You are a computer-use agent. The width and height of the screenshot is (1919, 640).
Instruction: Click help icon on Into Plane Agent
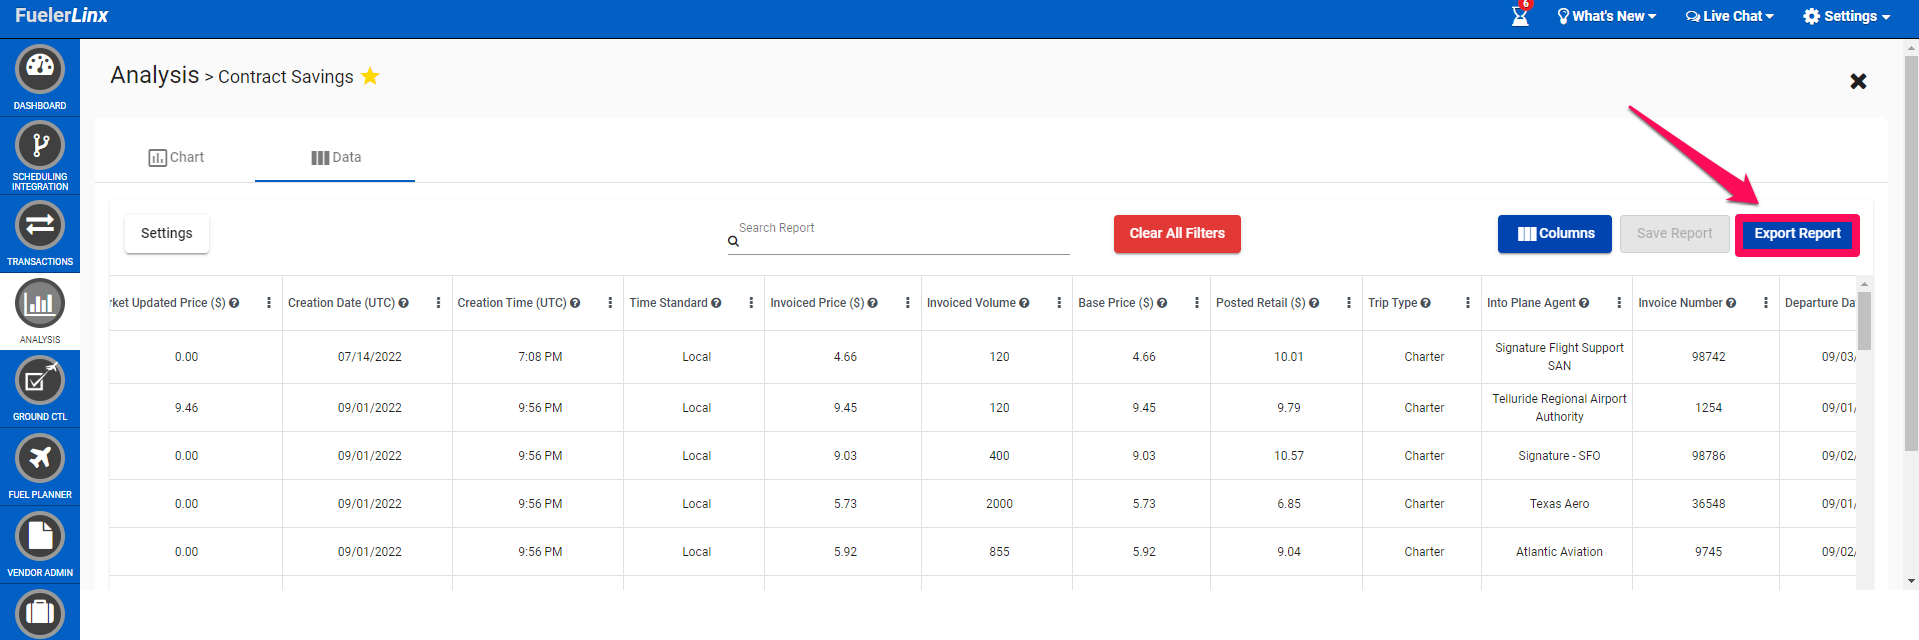tap(1584, 303)
